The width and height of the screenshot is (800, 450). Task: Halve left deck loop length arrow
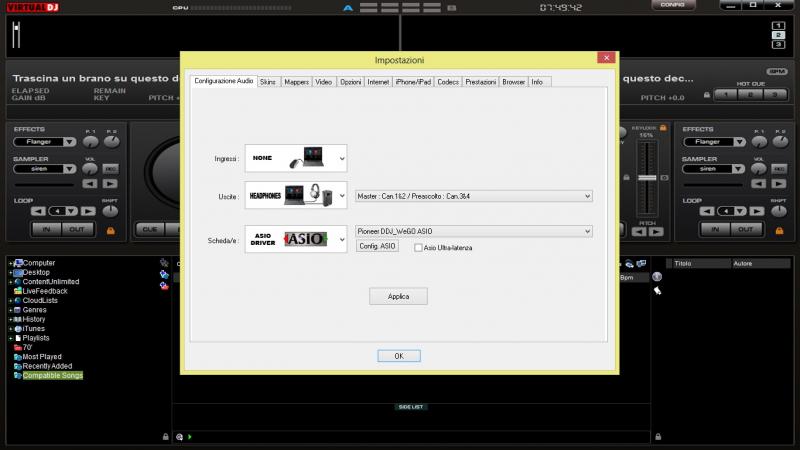pos(38,211)
